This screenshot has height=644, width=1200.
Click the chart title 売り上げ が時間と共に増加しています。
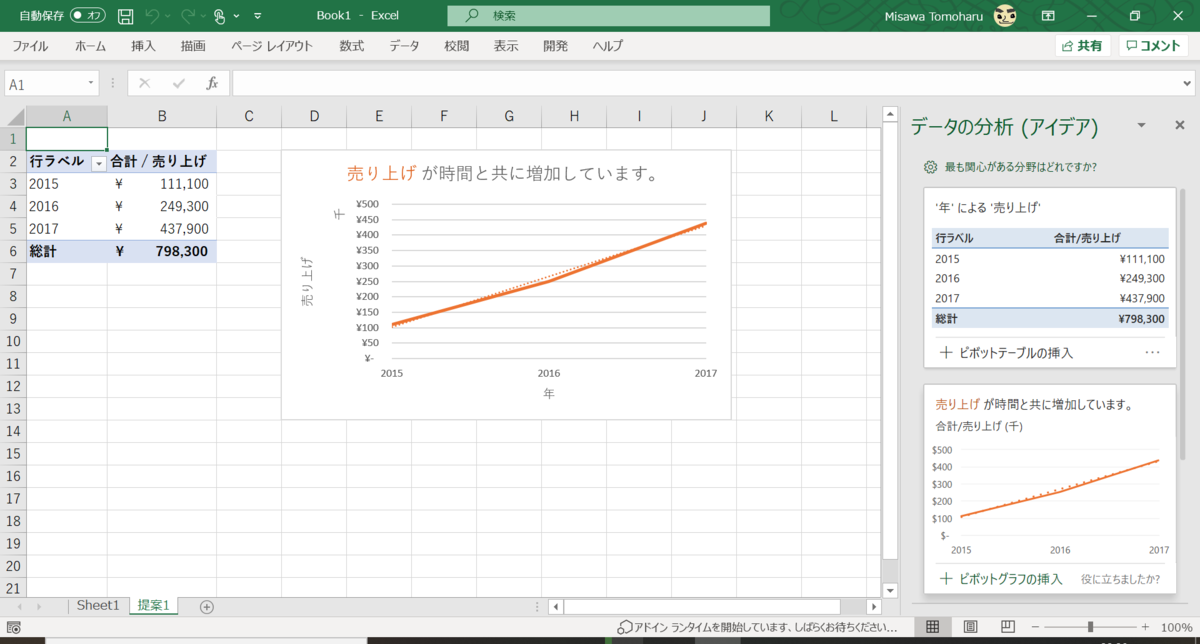click(x=504, y=174)
